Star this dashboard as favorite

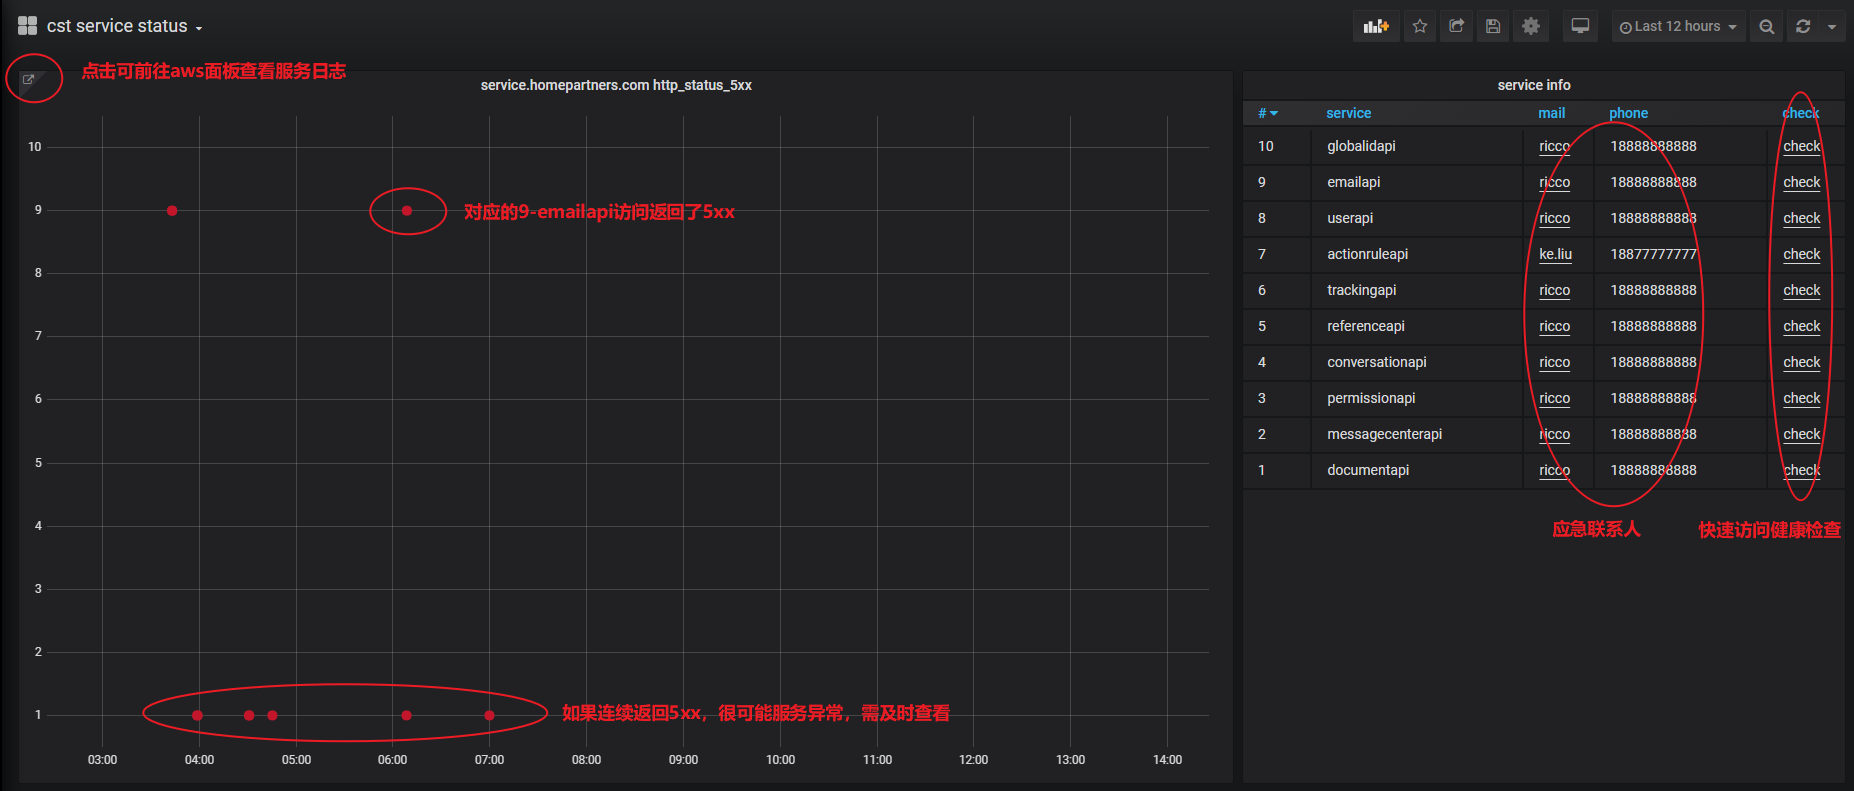coord(1420,27)
